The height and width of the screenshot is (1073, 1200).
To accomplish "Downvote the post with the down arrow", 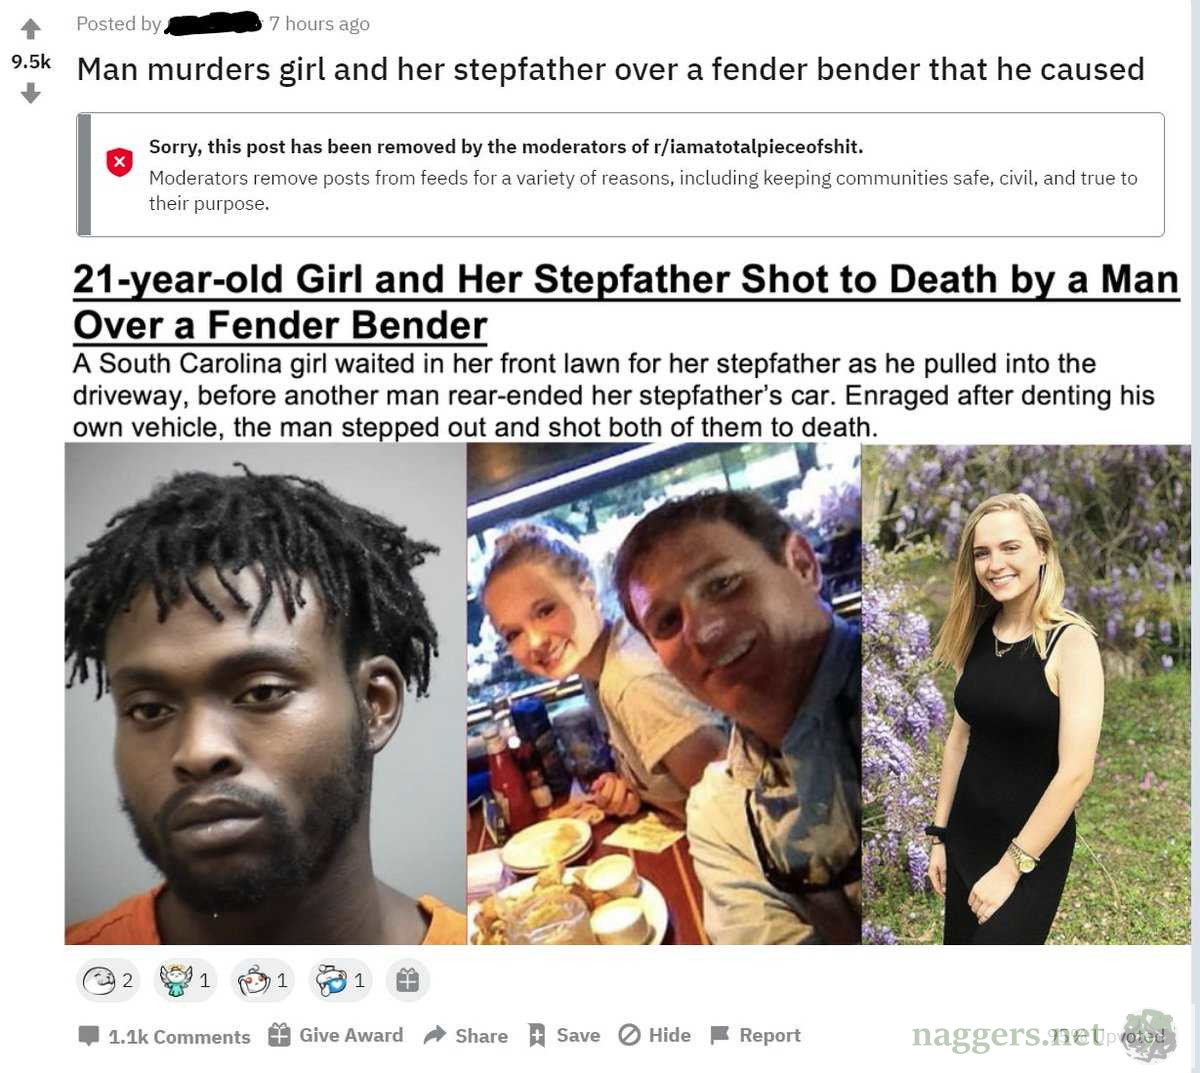I will (30, 93).
